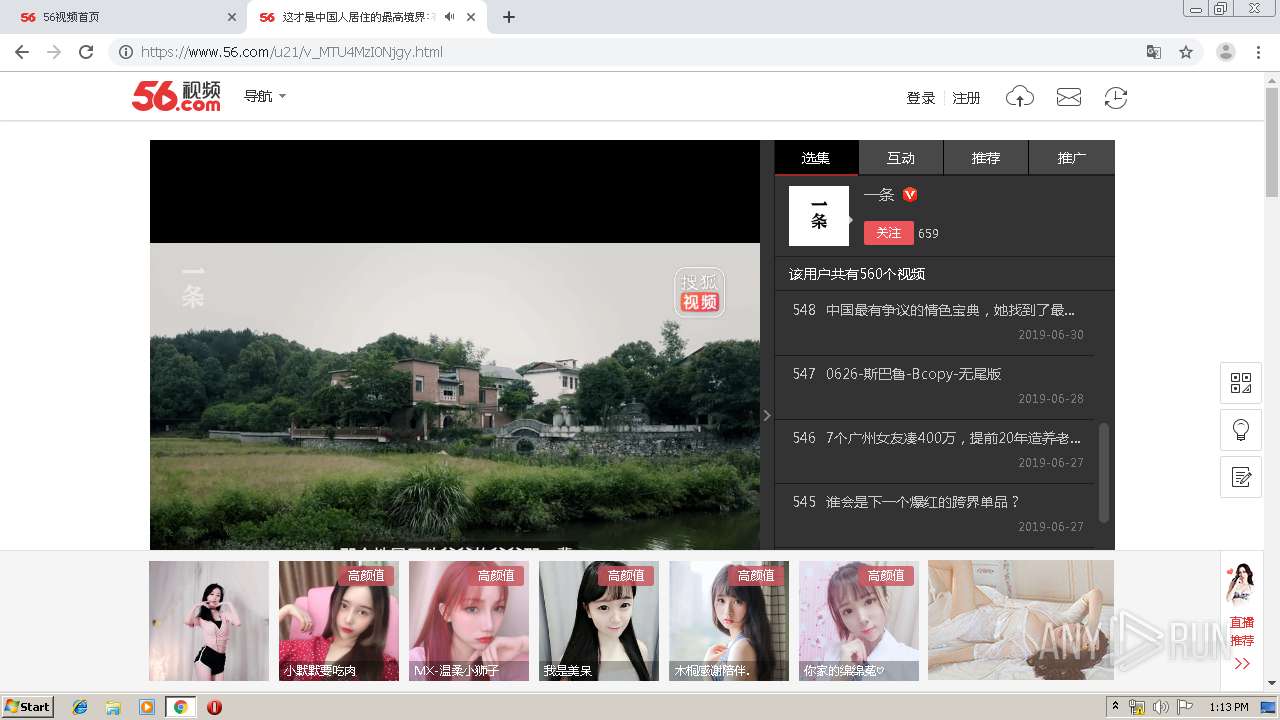Click the 56.com logo
Image resolution: width=1280 pixels, height=720 pixels.
[176, 96]
